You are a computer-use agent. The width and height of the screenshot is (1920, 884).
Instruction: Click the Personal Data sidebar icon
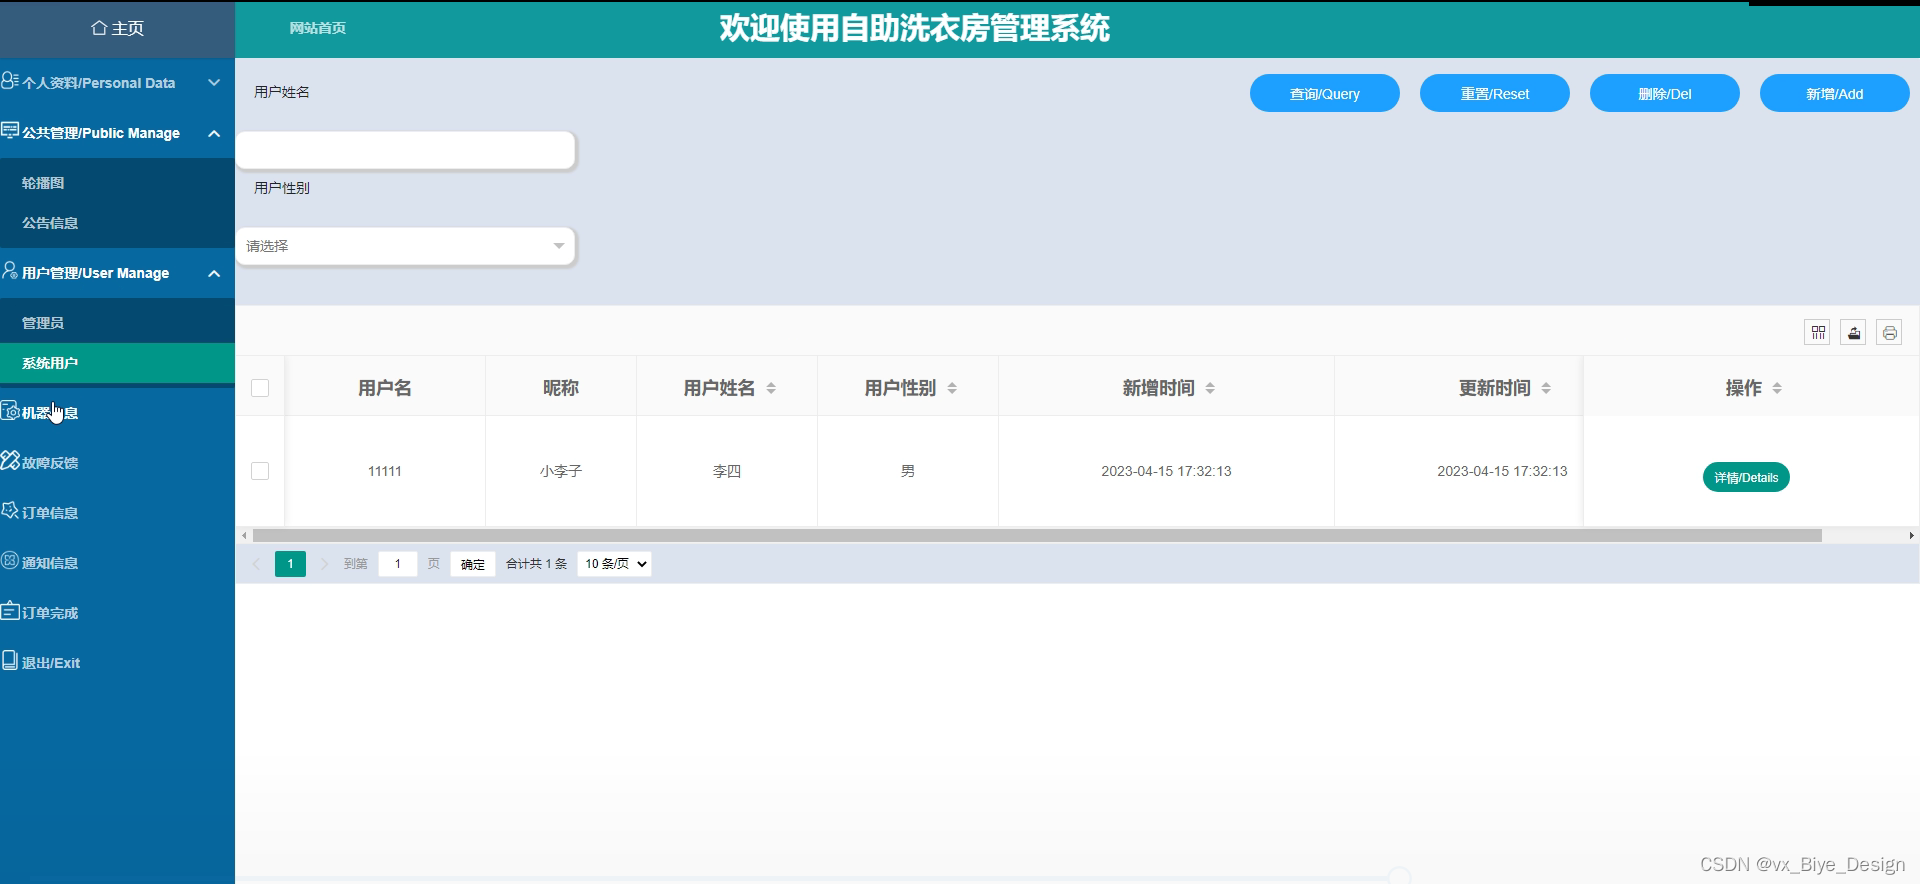[x=10, y=81]
